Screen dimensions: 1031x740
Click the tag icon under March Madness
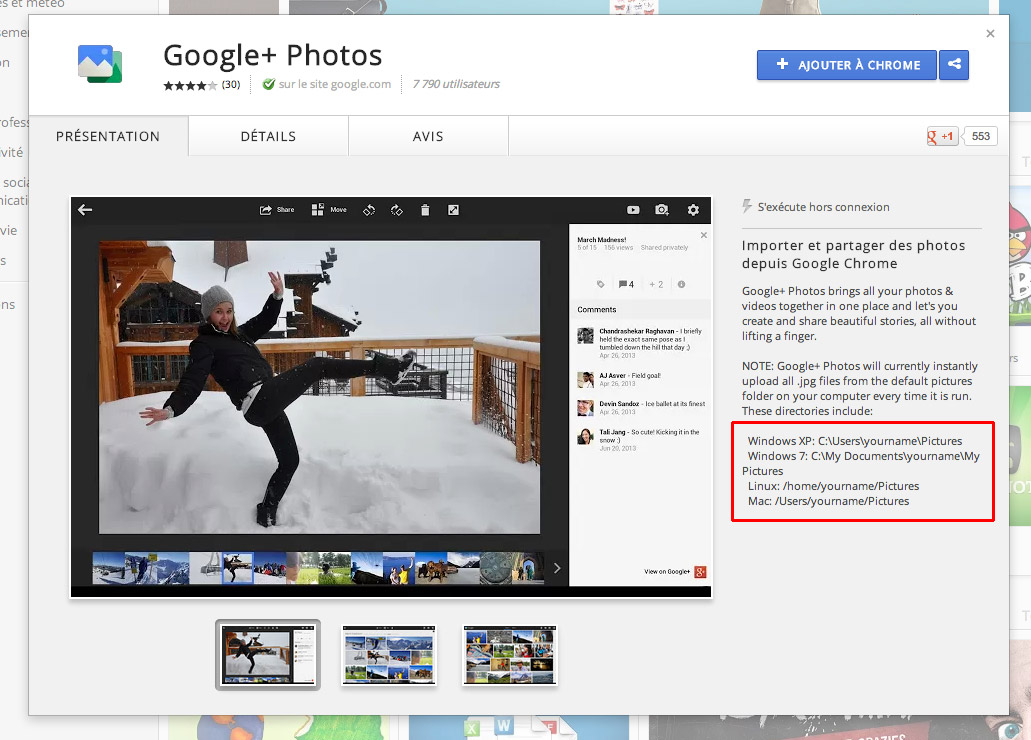point(600,284)
